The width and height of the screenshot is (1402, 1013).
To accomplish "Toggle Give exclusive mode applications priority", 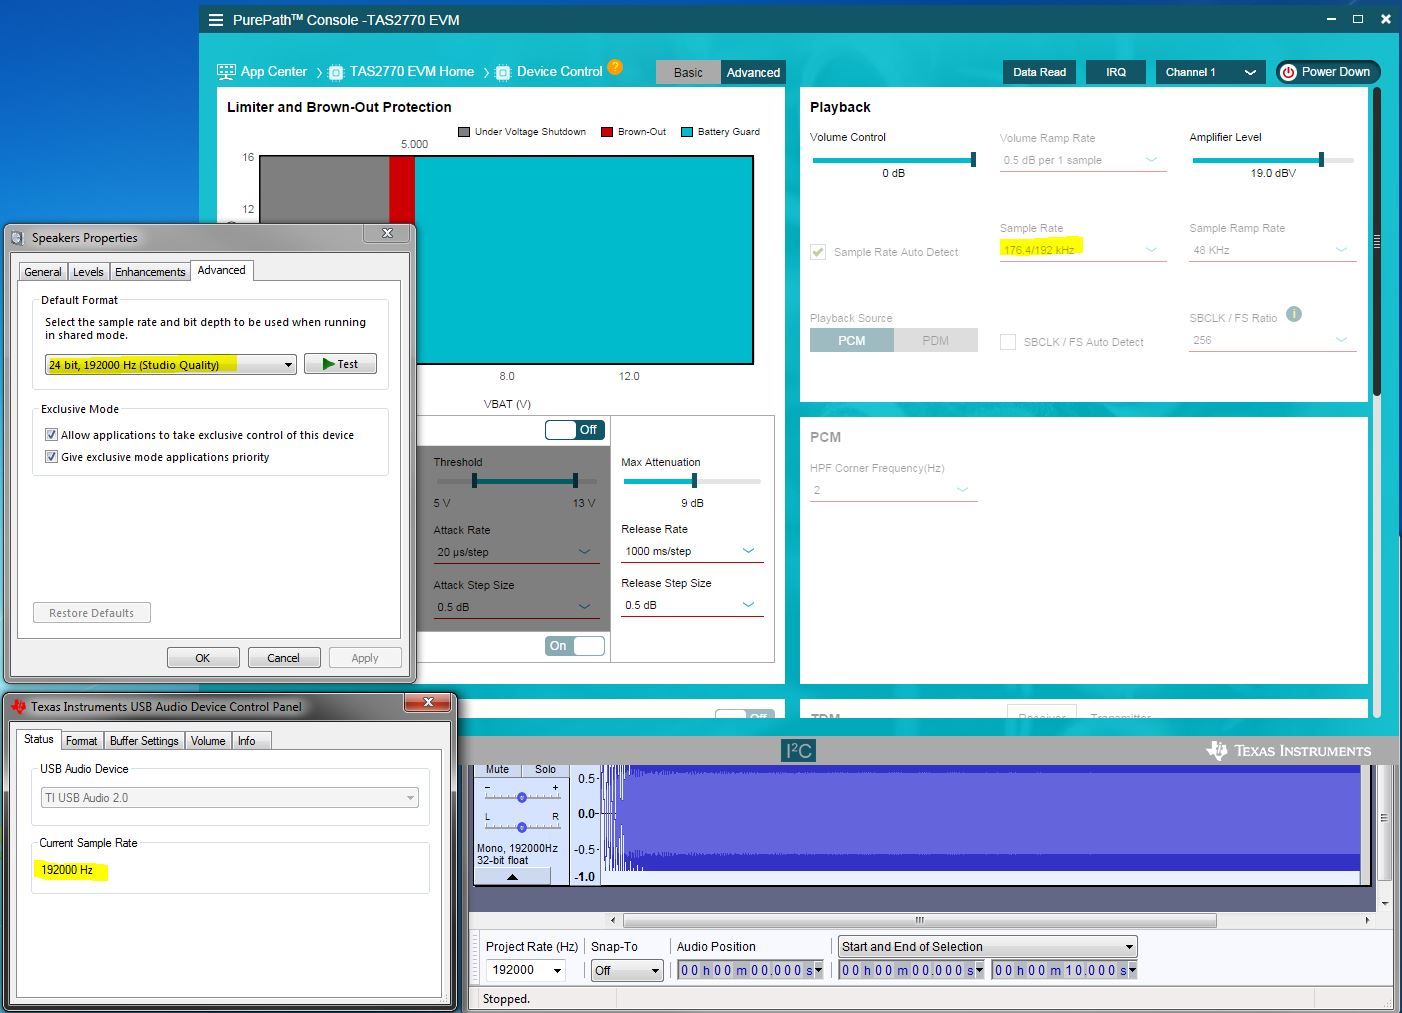I will (x=51, y=457).
